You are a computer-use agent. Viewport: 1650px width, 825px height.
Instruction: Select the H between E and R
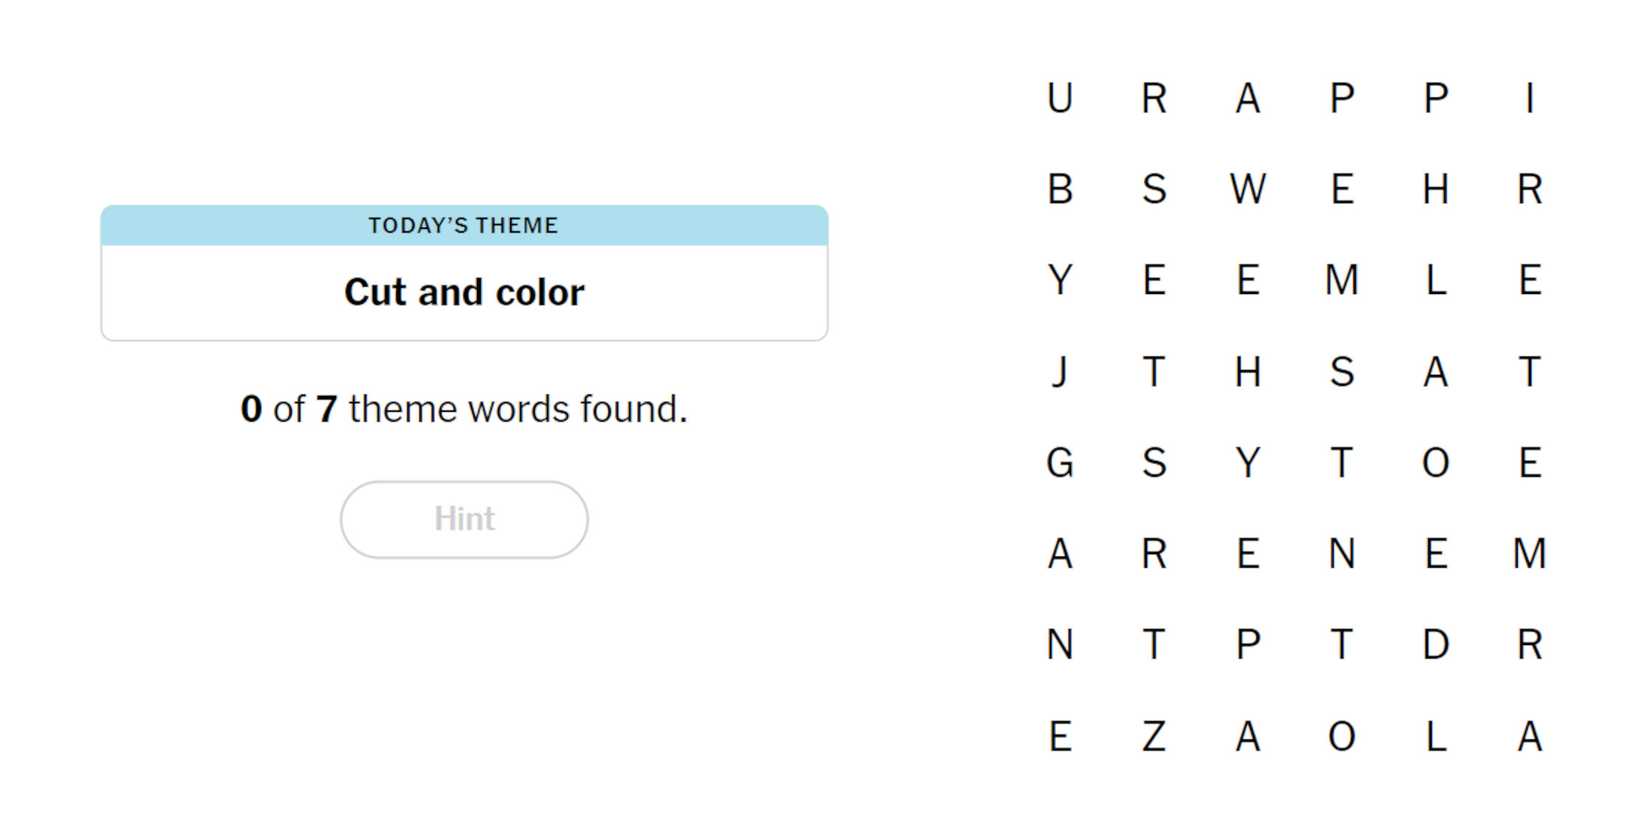pos(1435,189)
